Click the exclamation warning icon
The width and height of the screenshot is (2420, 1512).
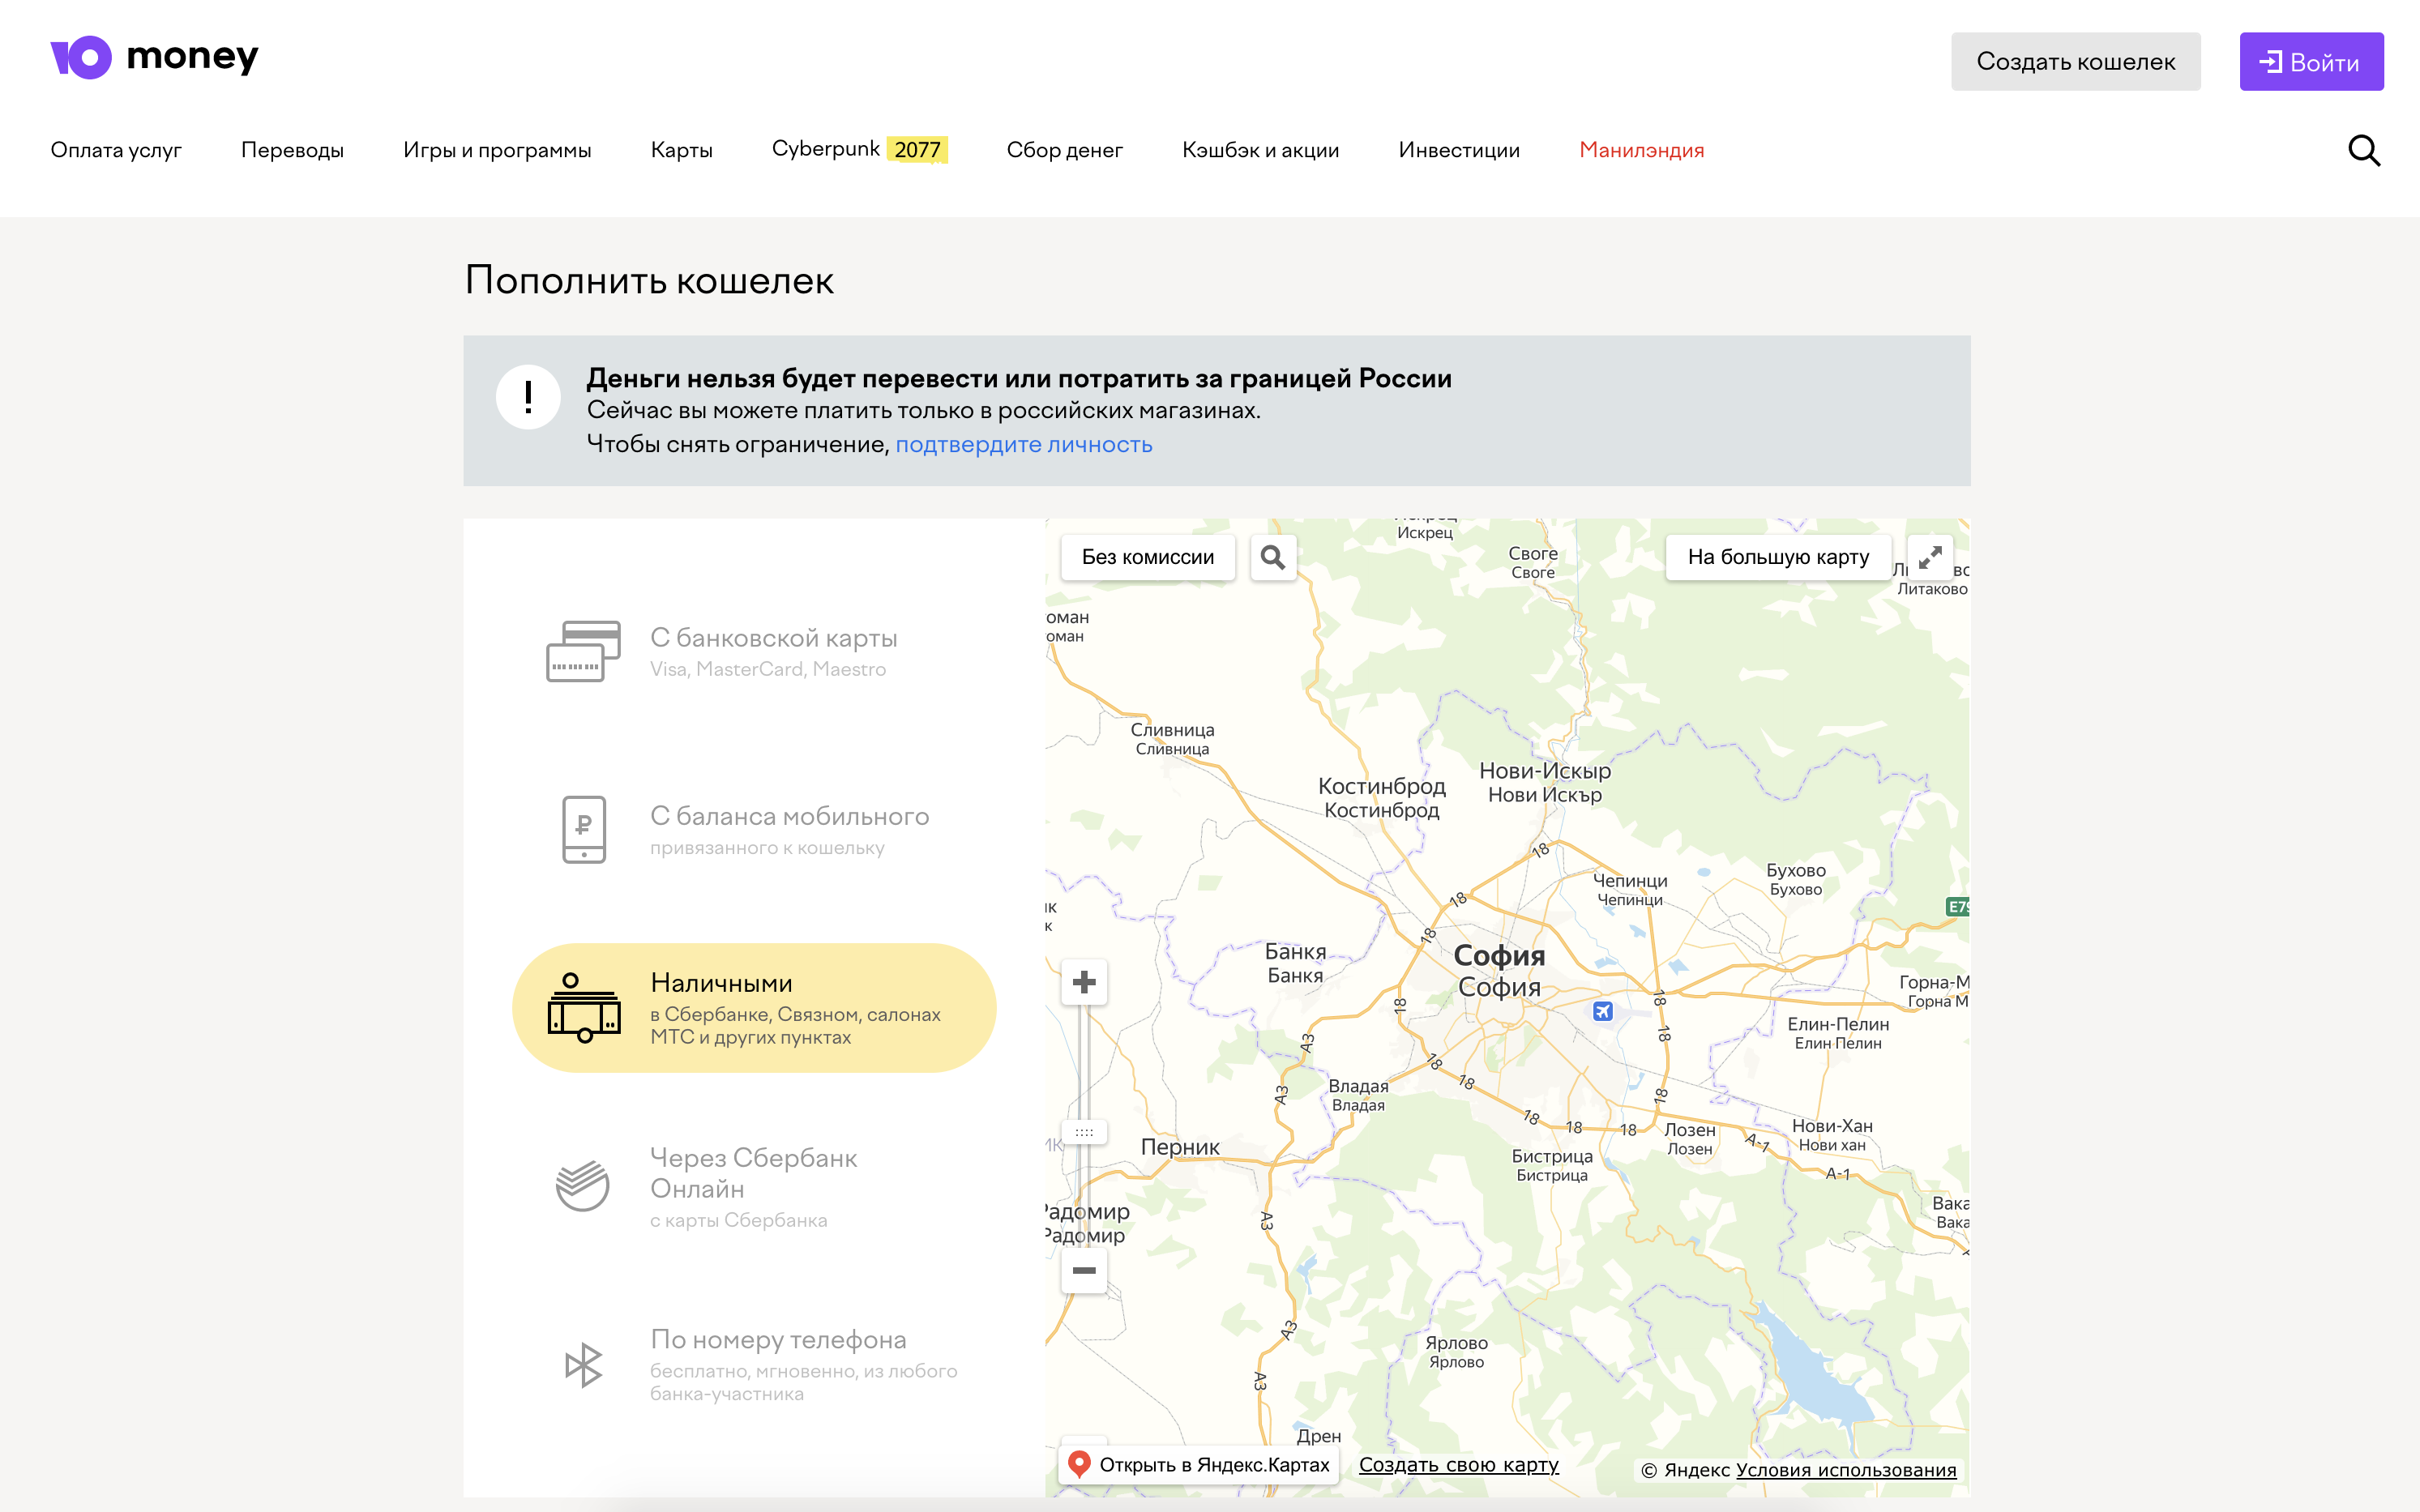coord(528,397)
